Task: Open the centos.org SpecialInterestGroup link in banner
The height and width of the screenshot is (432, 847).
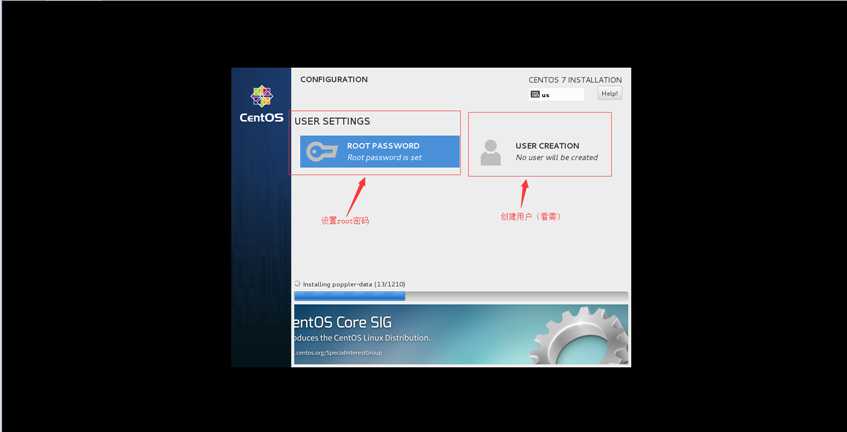Action: [339, 353]
